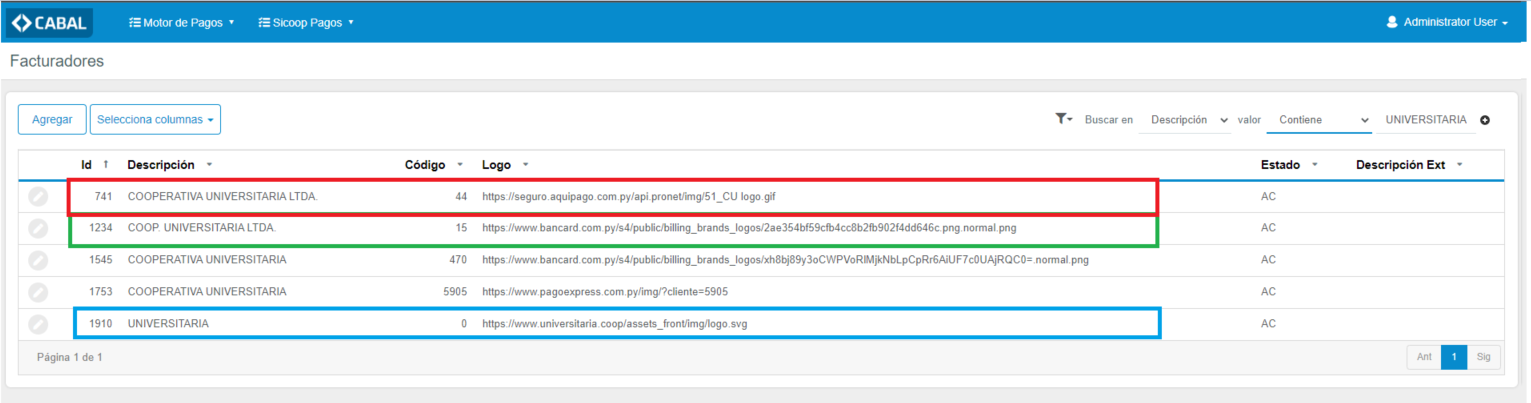Click the edit pencil icon for row 1545
Screen dimensions: 1531x403
(x=38, y=260)
